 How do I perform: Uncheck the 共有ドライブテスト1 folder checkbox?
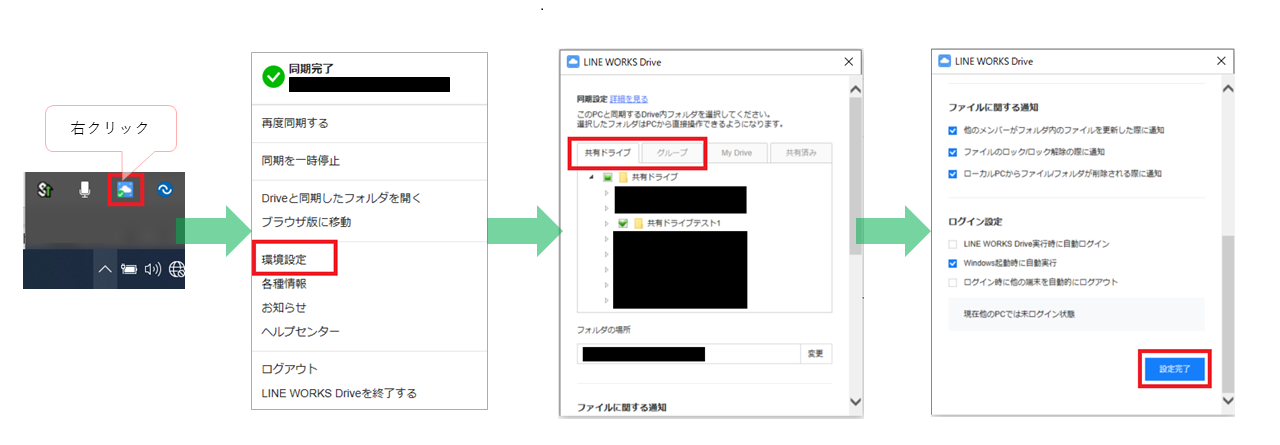pyautogui.click(x=623, y=223)
